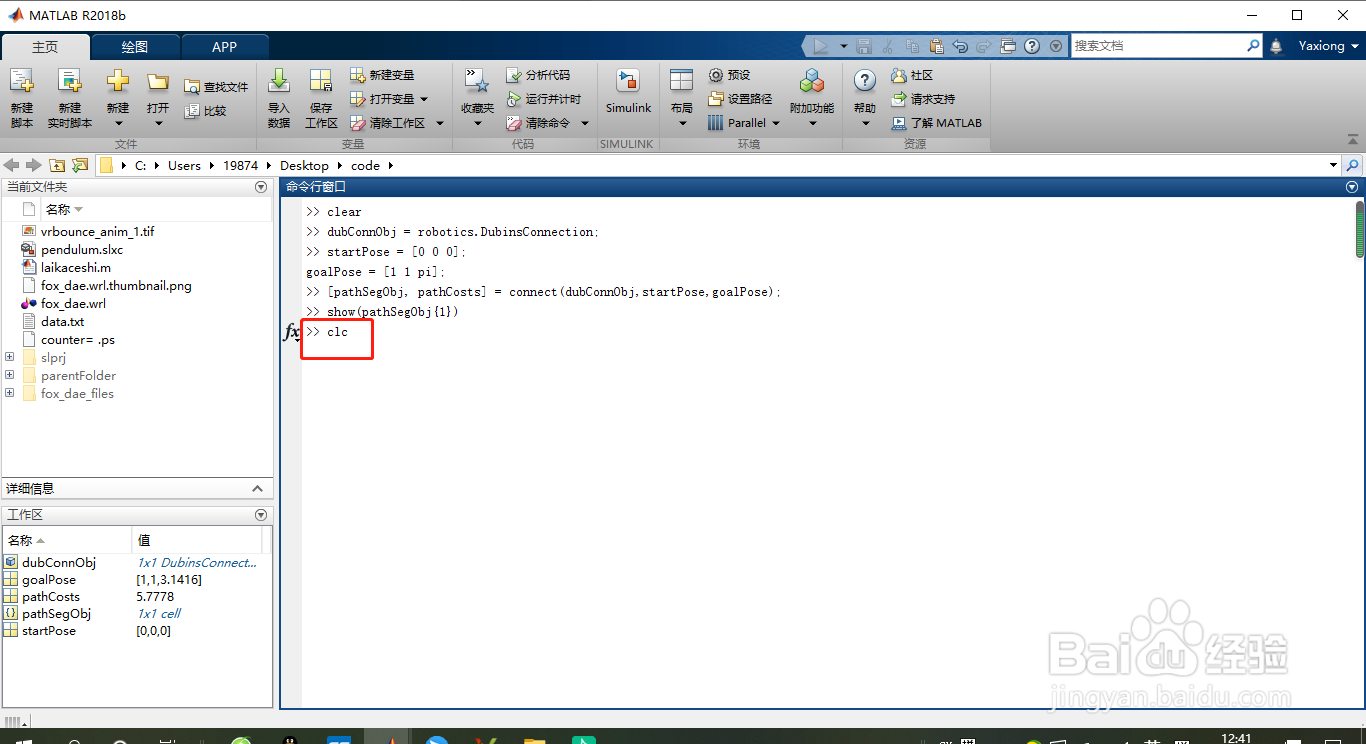Click the command window vertical scrollbar
The width and height of the screenshot is (1366, 744).
point(1359,228)
